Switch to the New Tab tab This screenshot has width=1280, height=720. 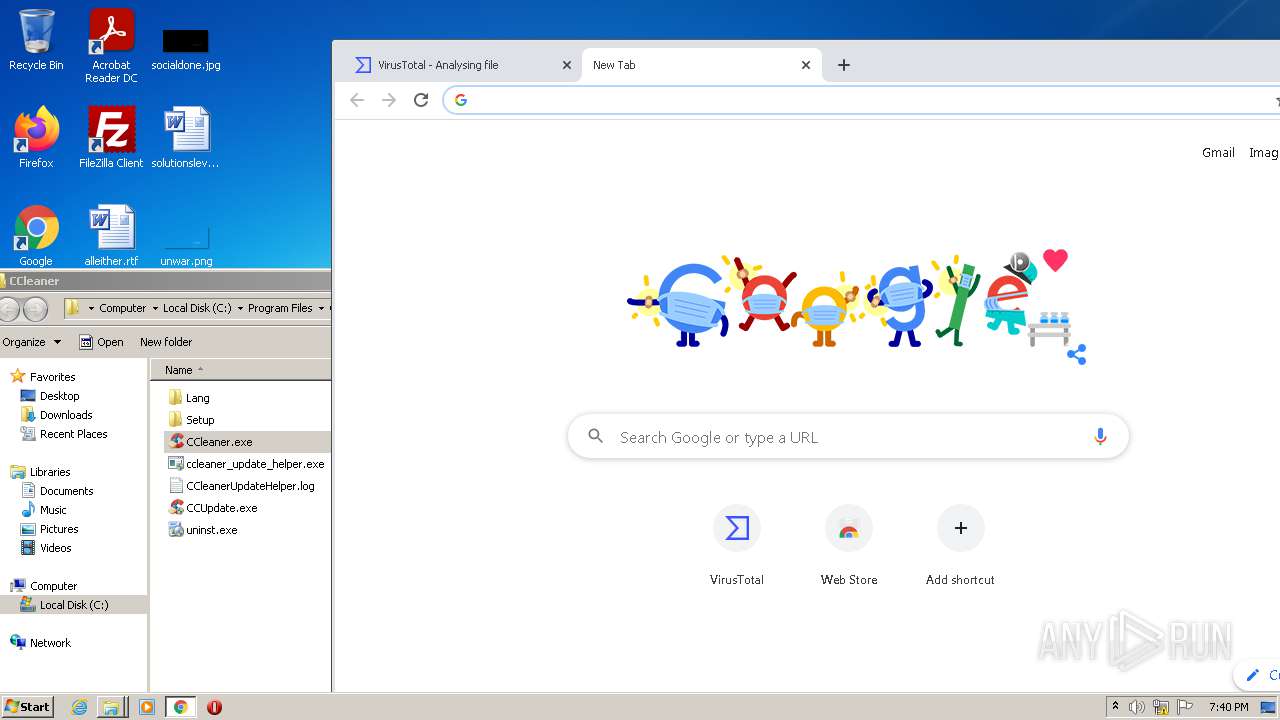tap(701, 65)
